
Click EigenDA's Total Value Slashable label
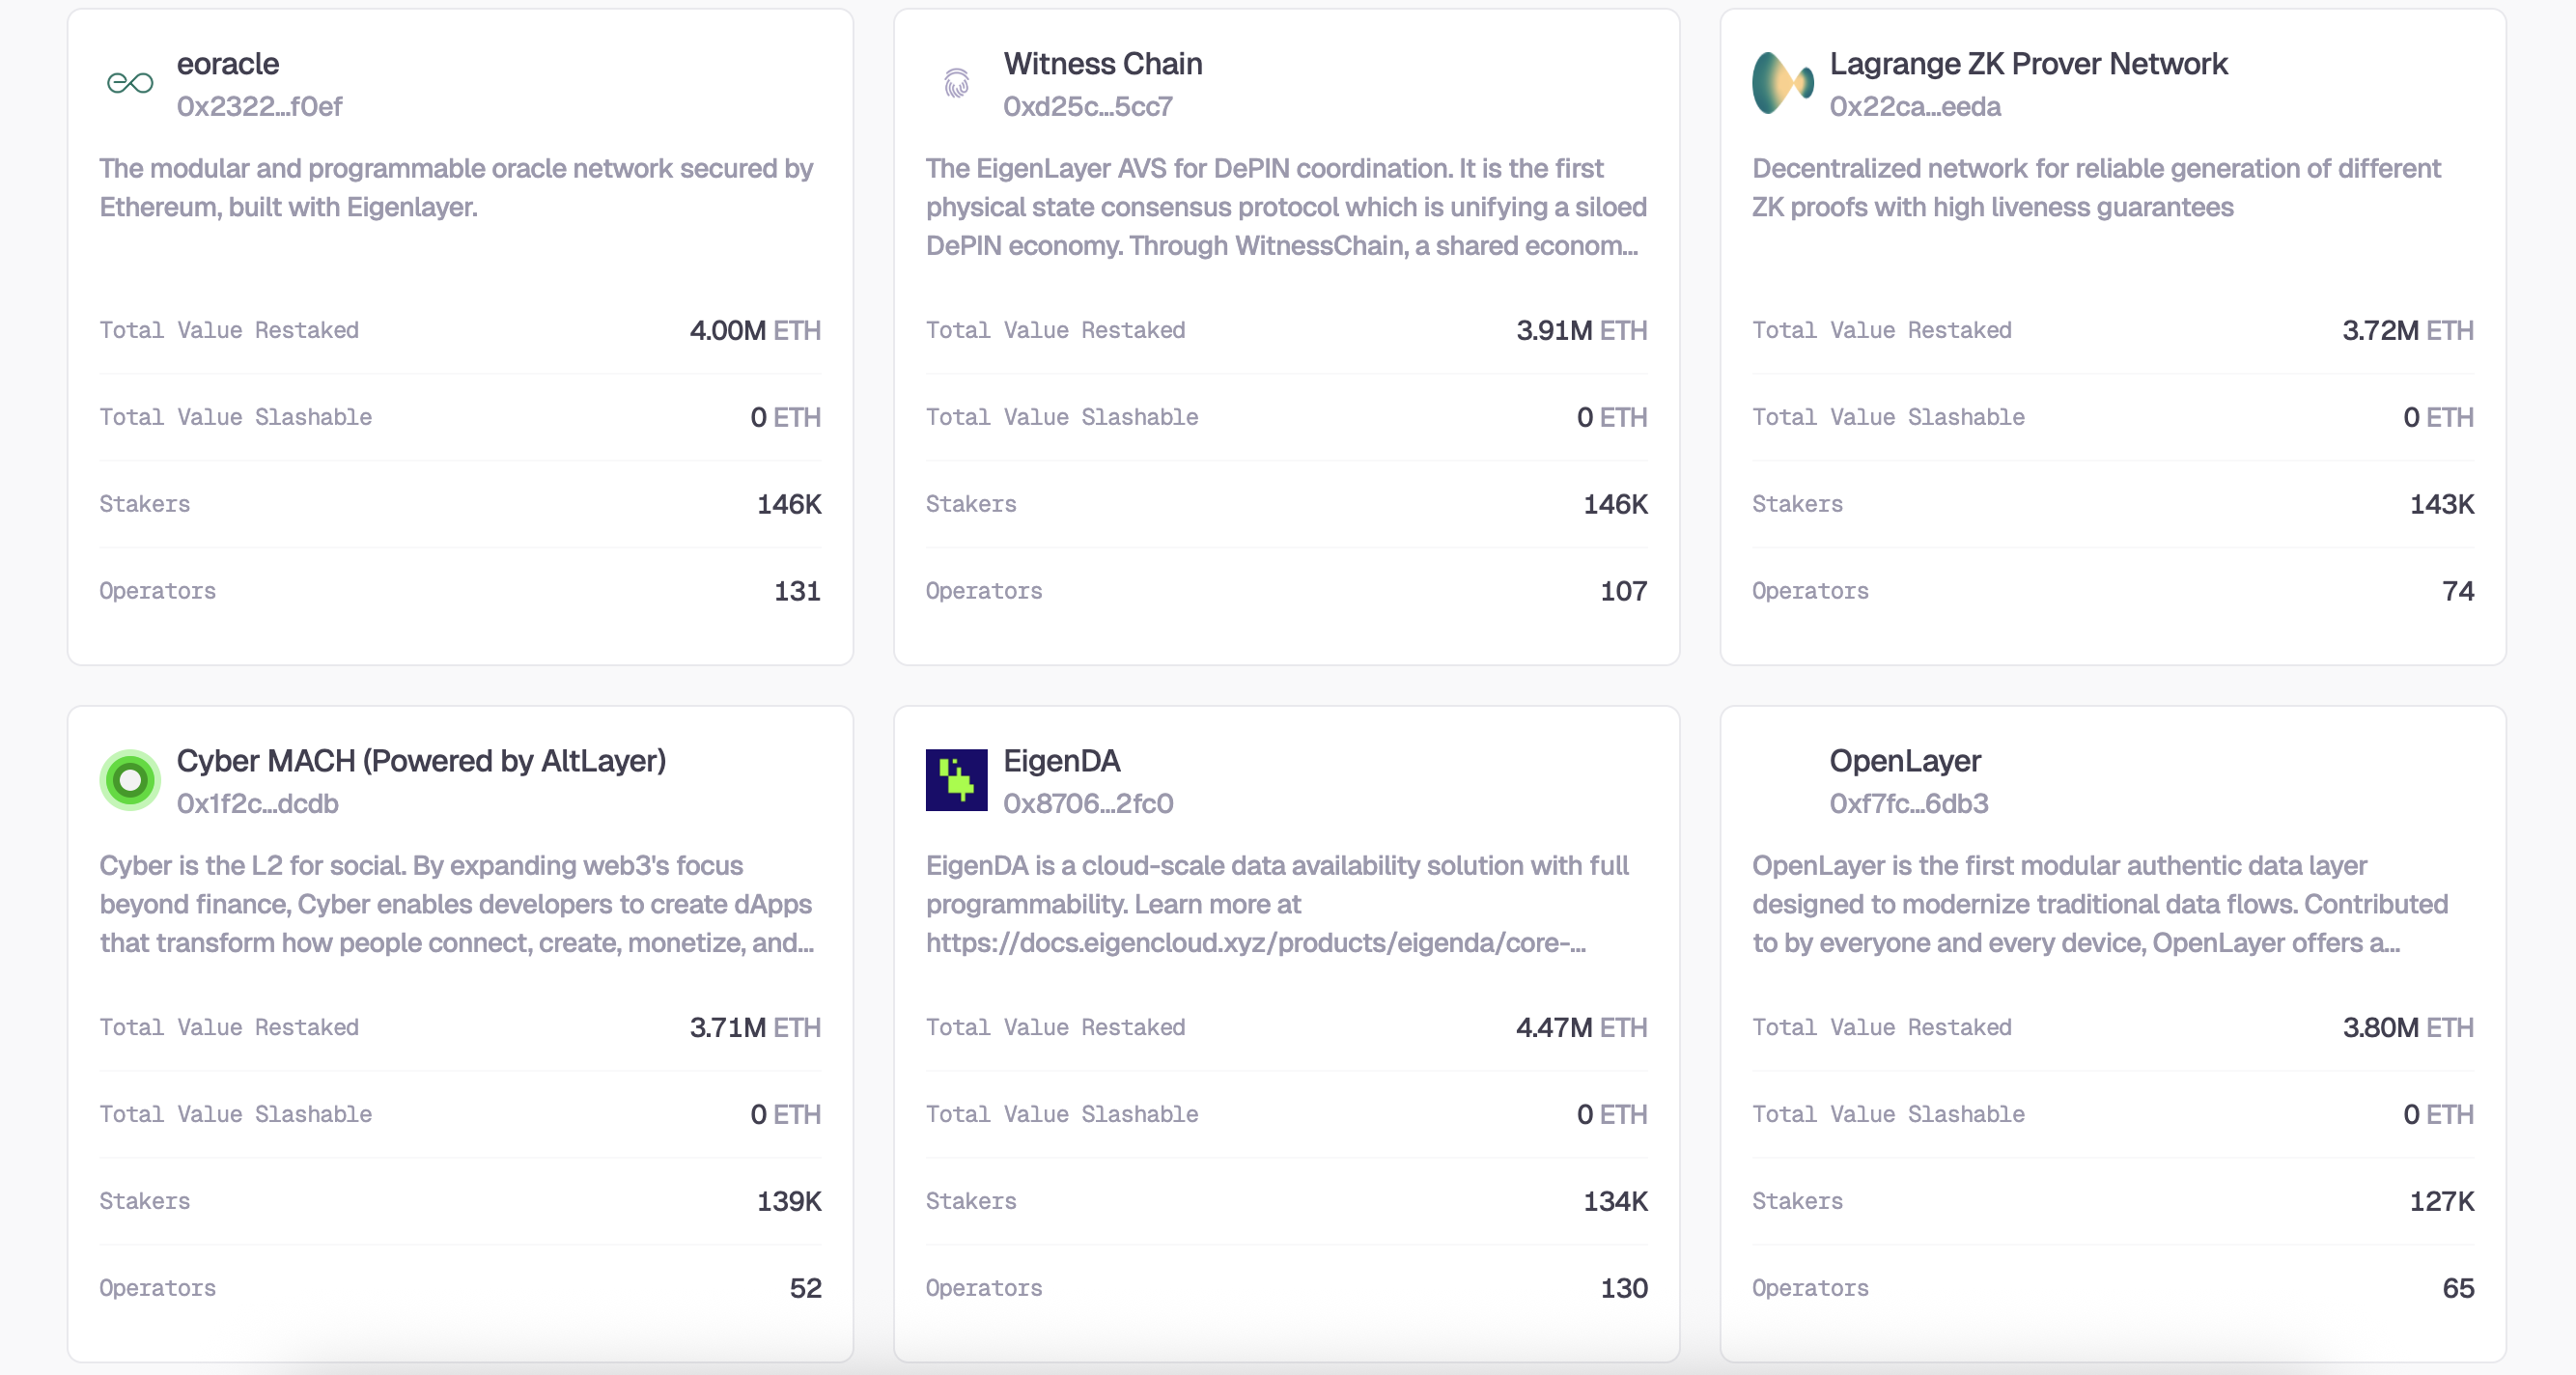[x=1062, y=1115]
